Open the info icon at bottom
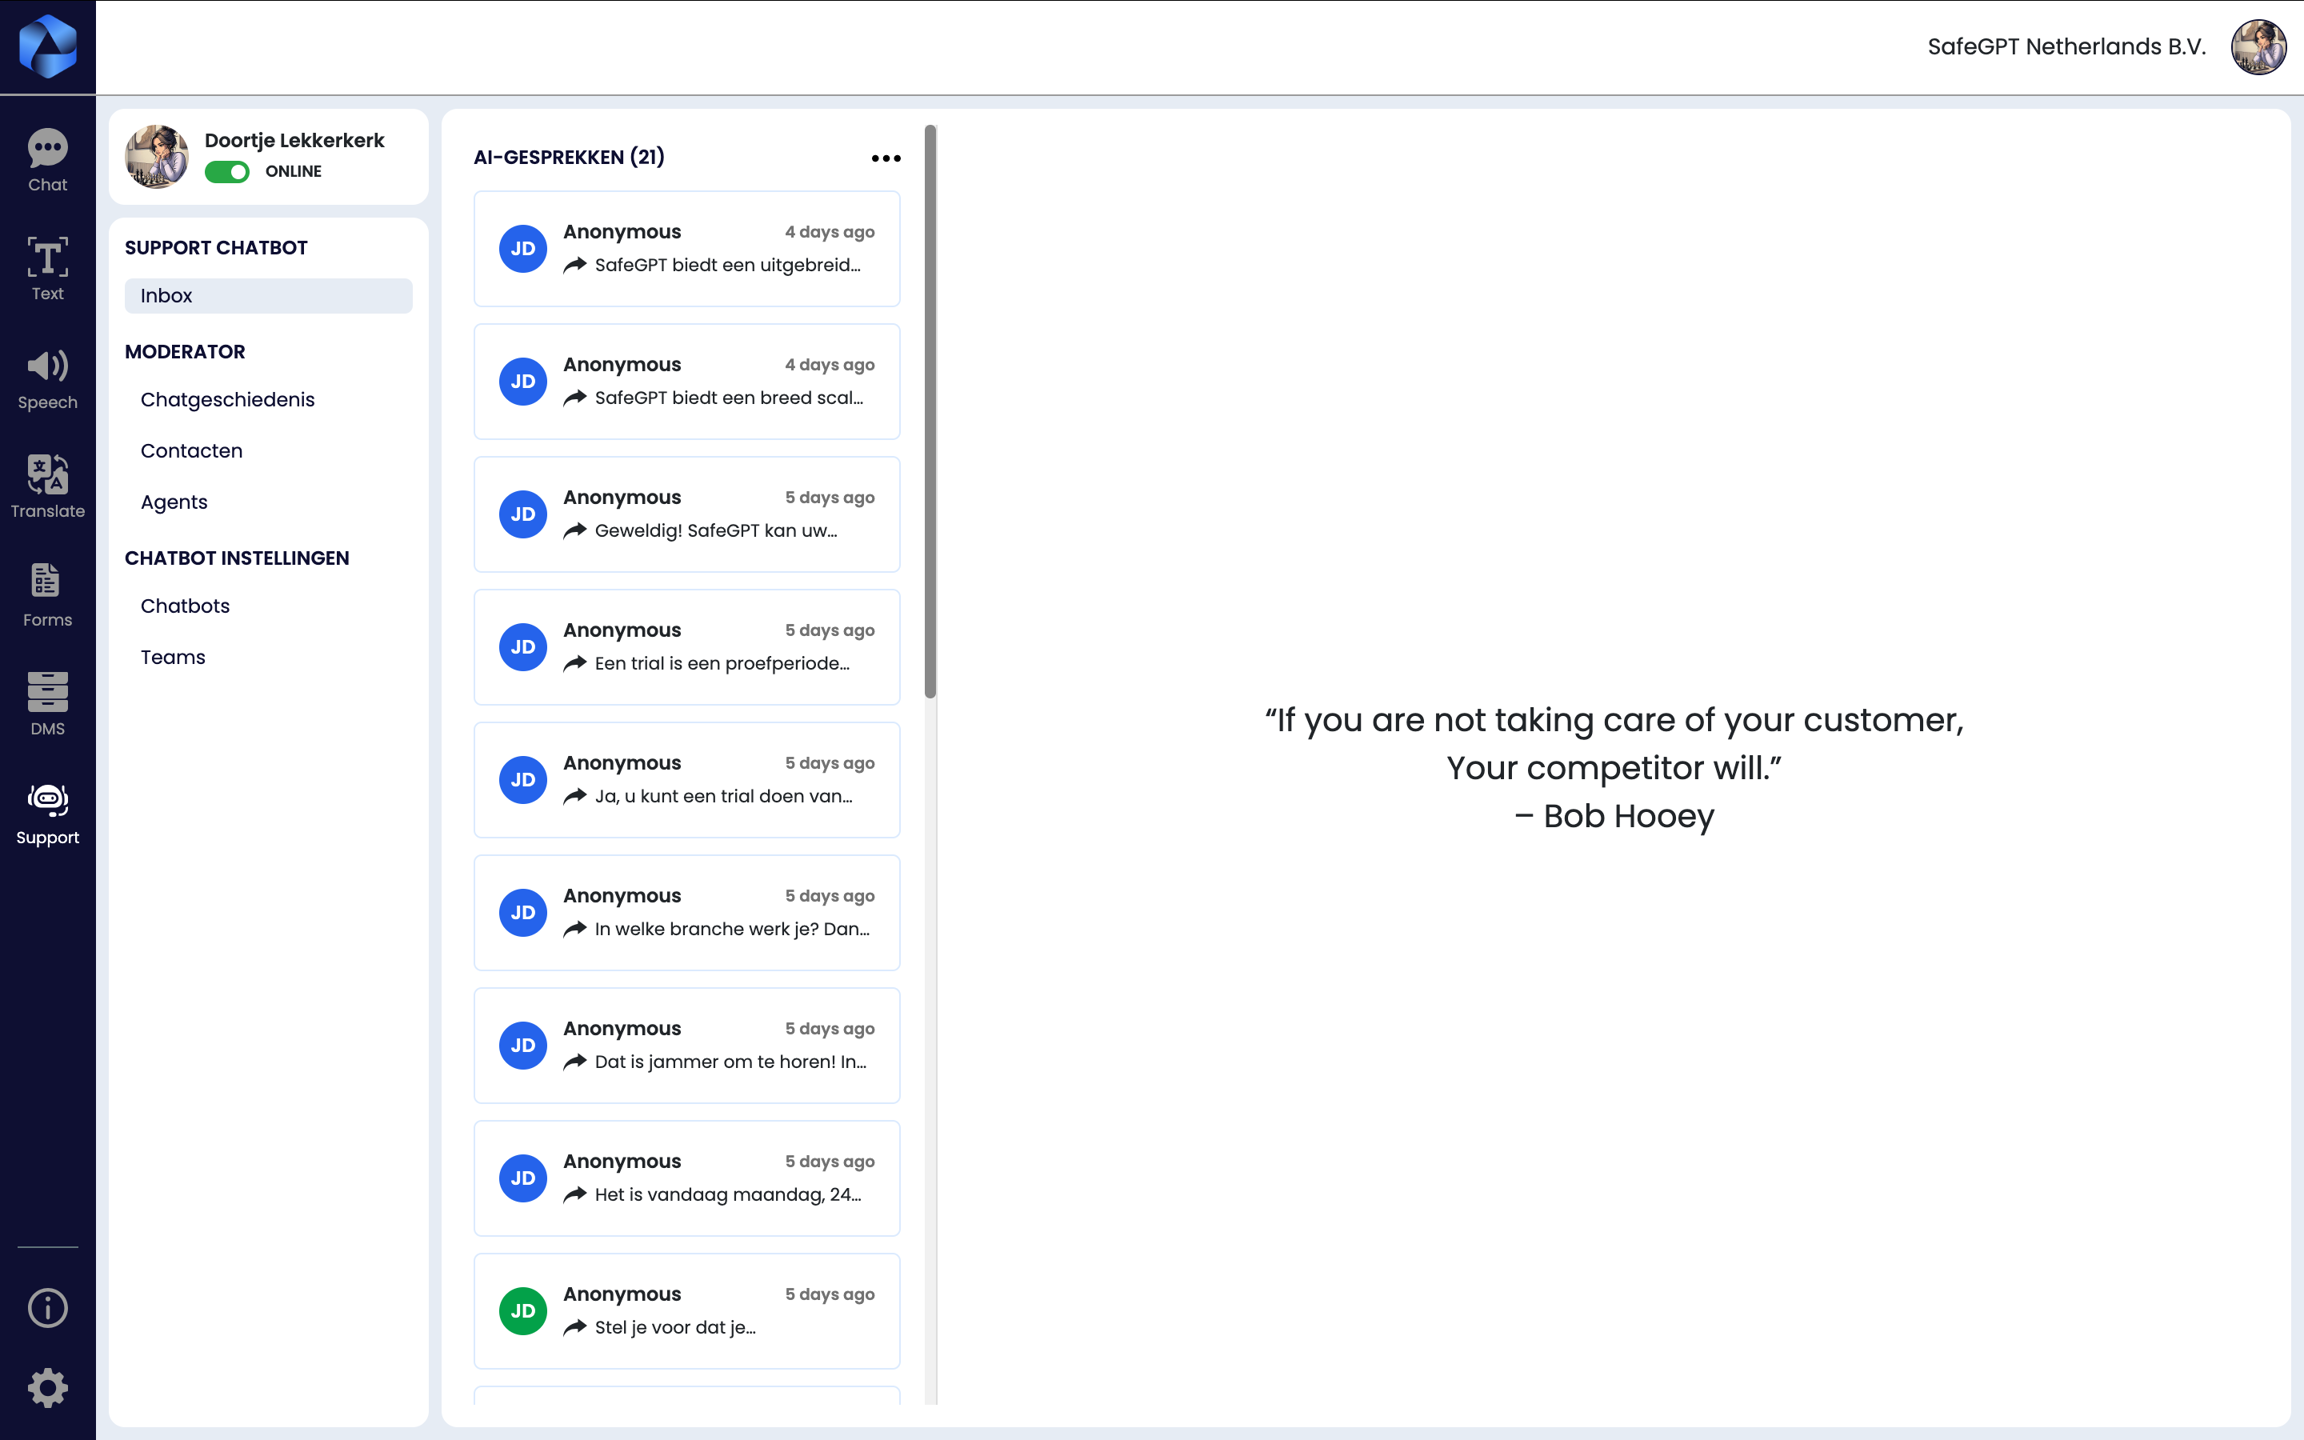This screenshot has height=1440, width=2304. (47, 1308)
